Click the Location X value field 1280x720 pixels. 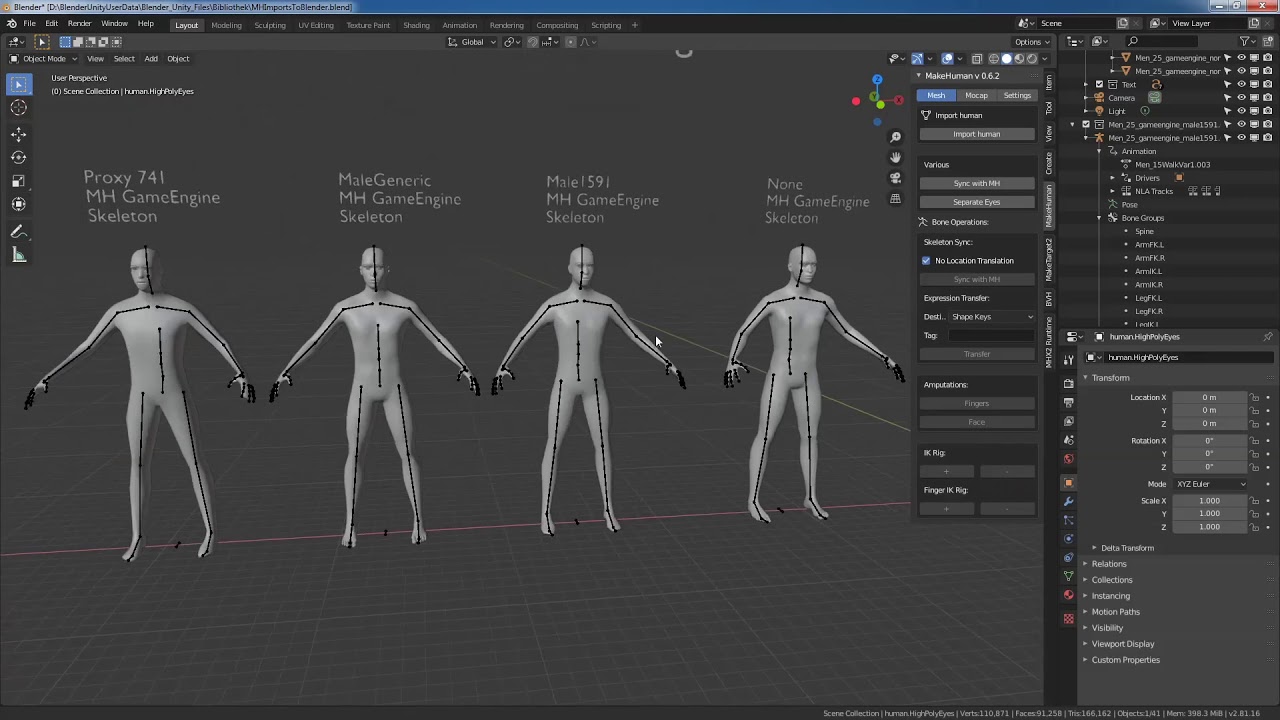(1210, 398)
